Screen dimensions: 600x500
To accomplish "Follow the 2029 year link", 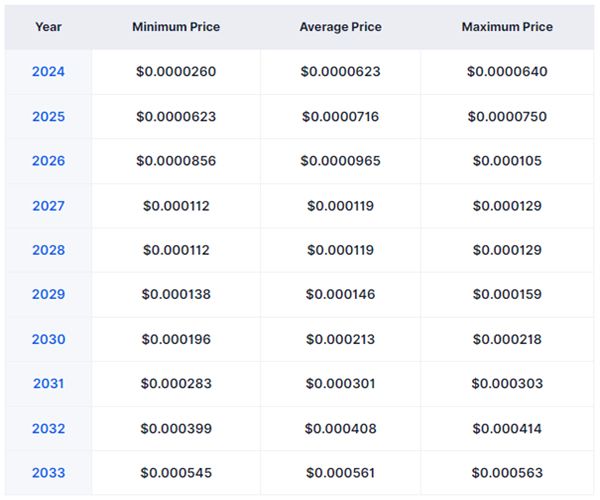I will pyautogui.click(x=48, y=295).
